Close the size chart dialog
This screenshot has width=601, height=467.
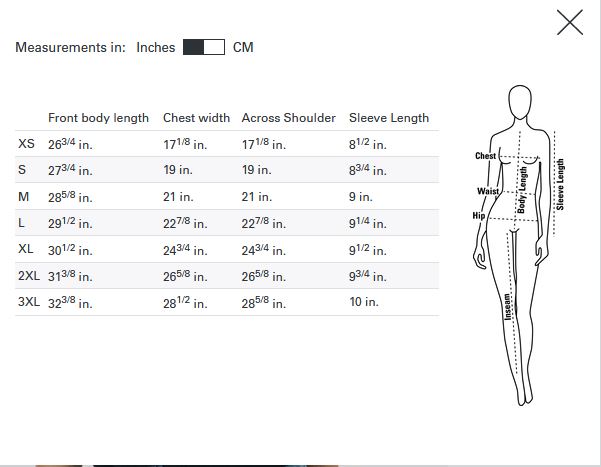[x=570, y=23]
